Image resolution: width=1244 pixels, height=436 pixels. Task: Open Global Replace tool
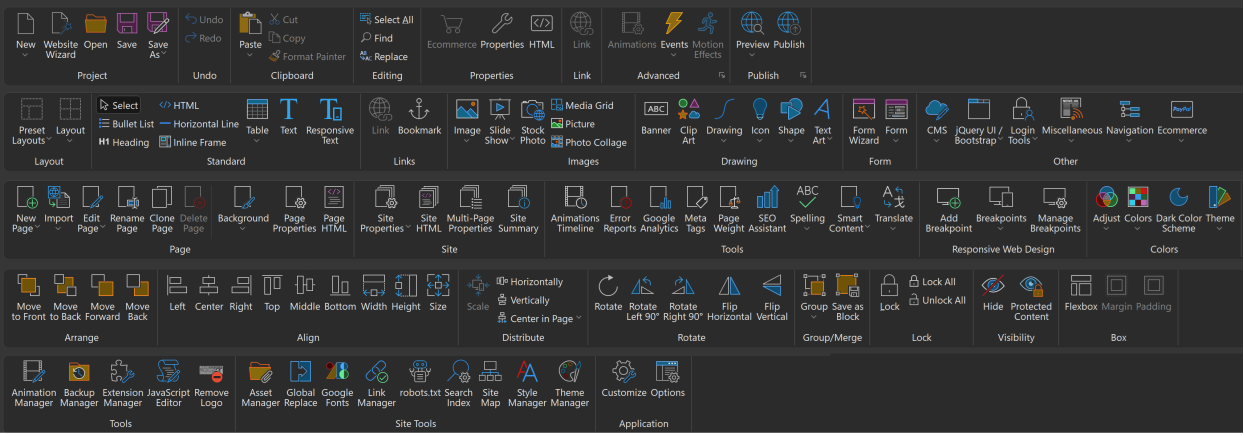pos(301,383)
